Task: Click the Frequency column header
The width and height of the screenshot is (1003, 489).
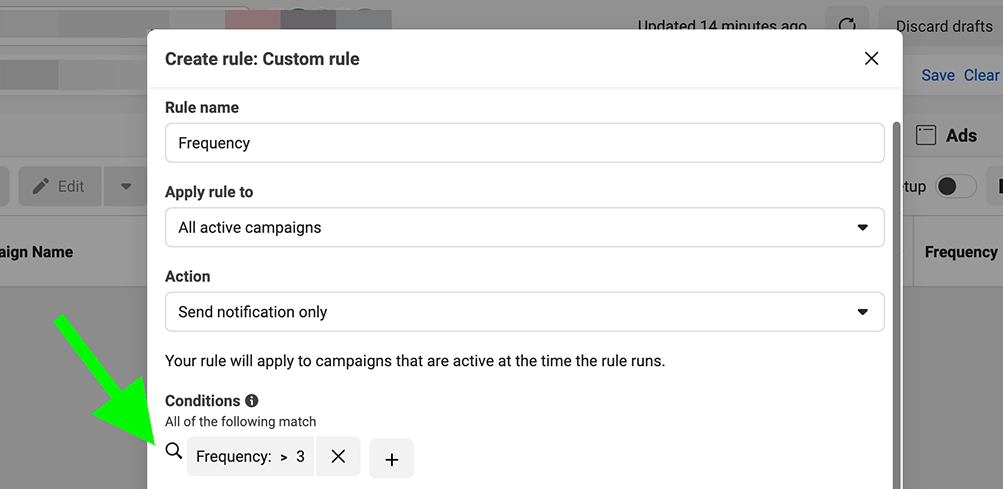Action: (960, 252)
